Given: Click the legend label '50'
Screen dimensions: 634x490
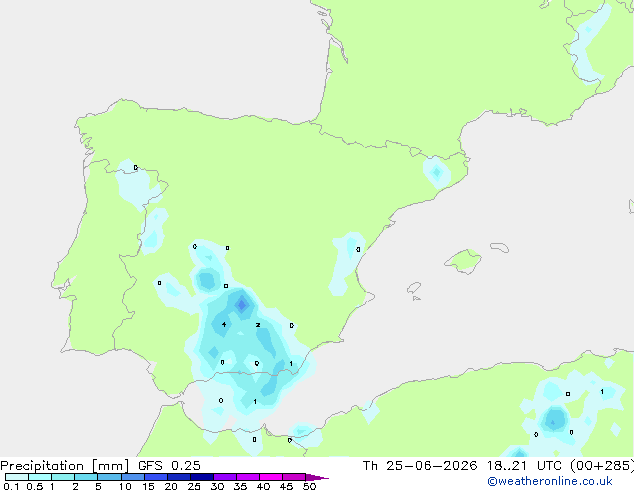Looking at the screenshot, I should coord(309,486).
